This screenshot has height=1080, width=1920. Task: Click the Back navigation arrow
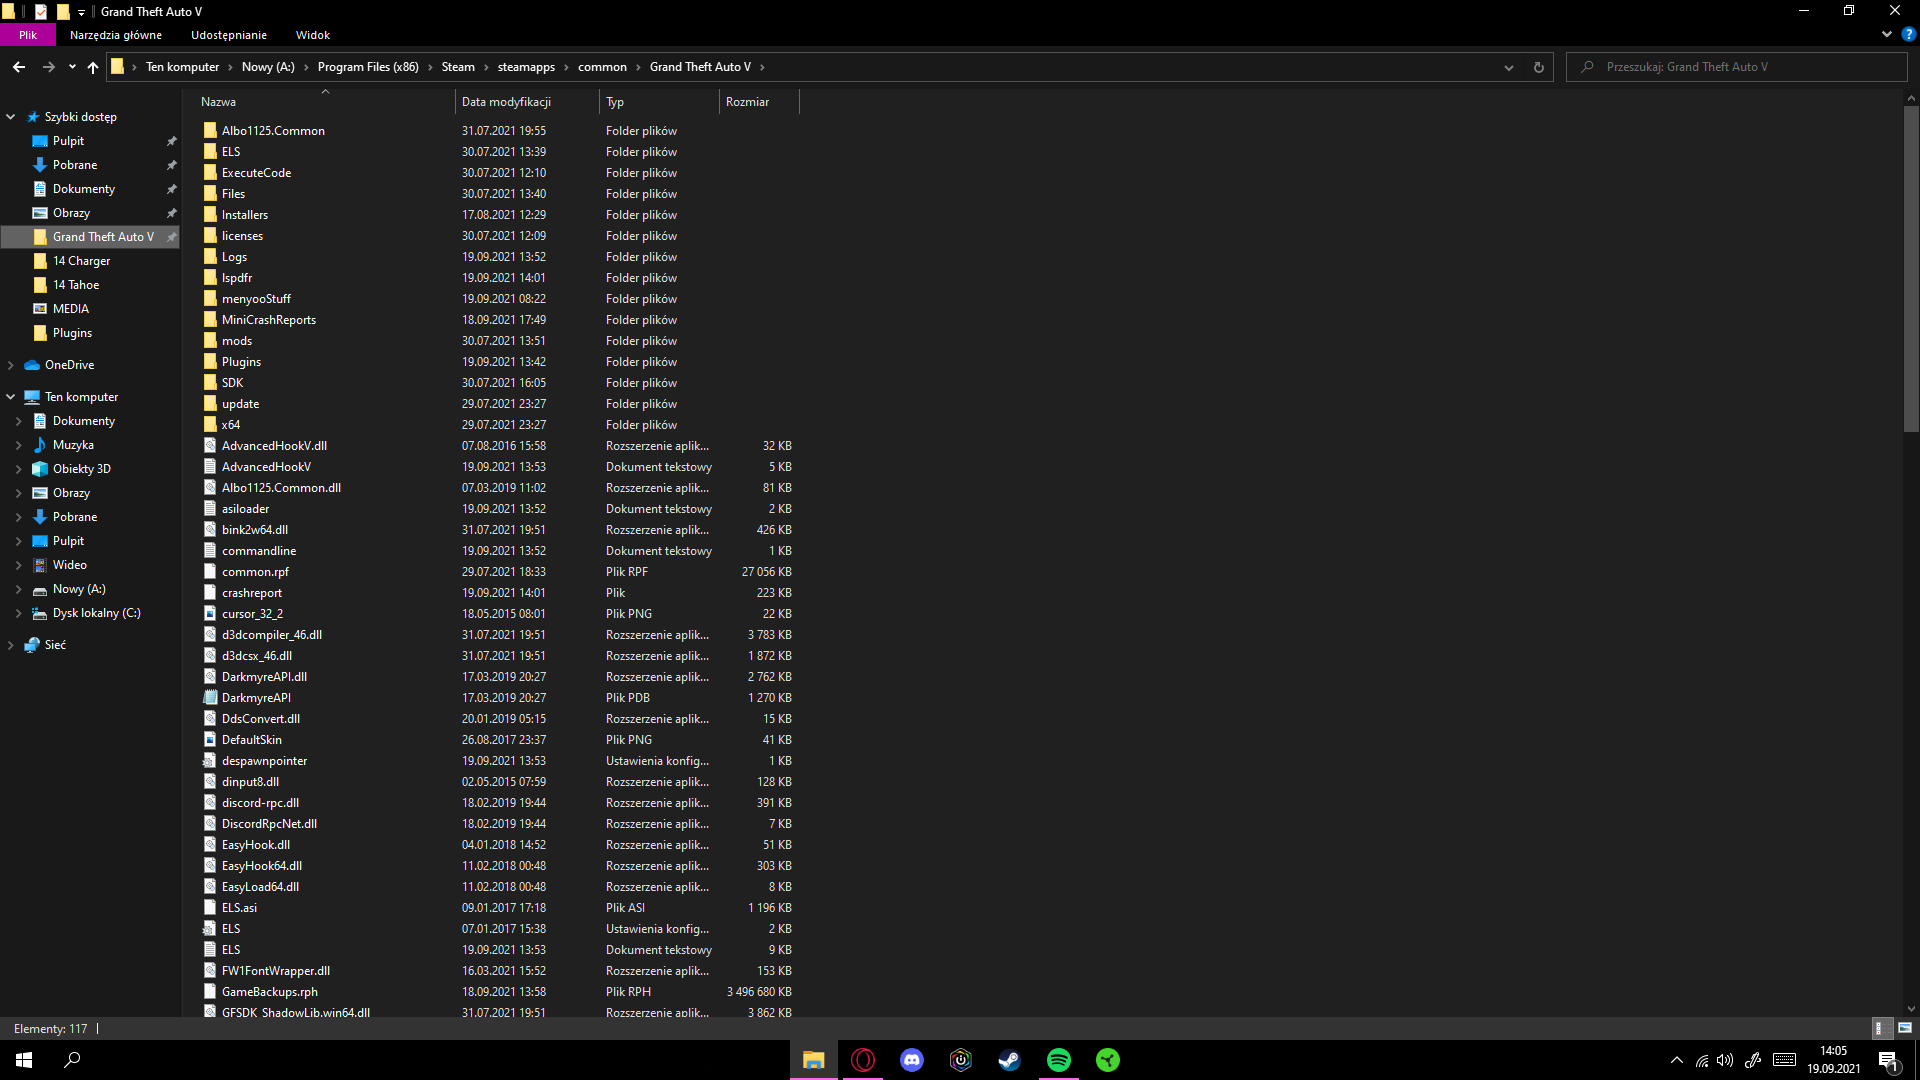click(x=19, y=67)
